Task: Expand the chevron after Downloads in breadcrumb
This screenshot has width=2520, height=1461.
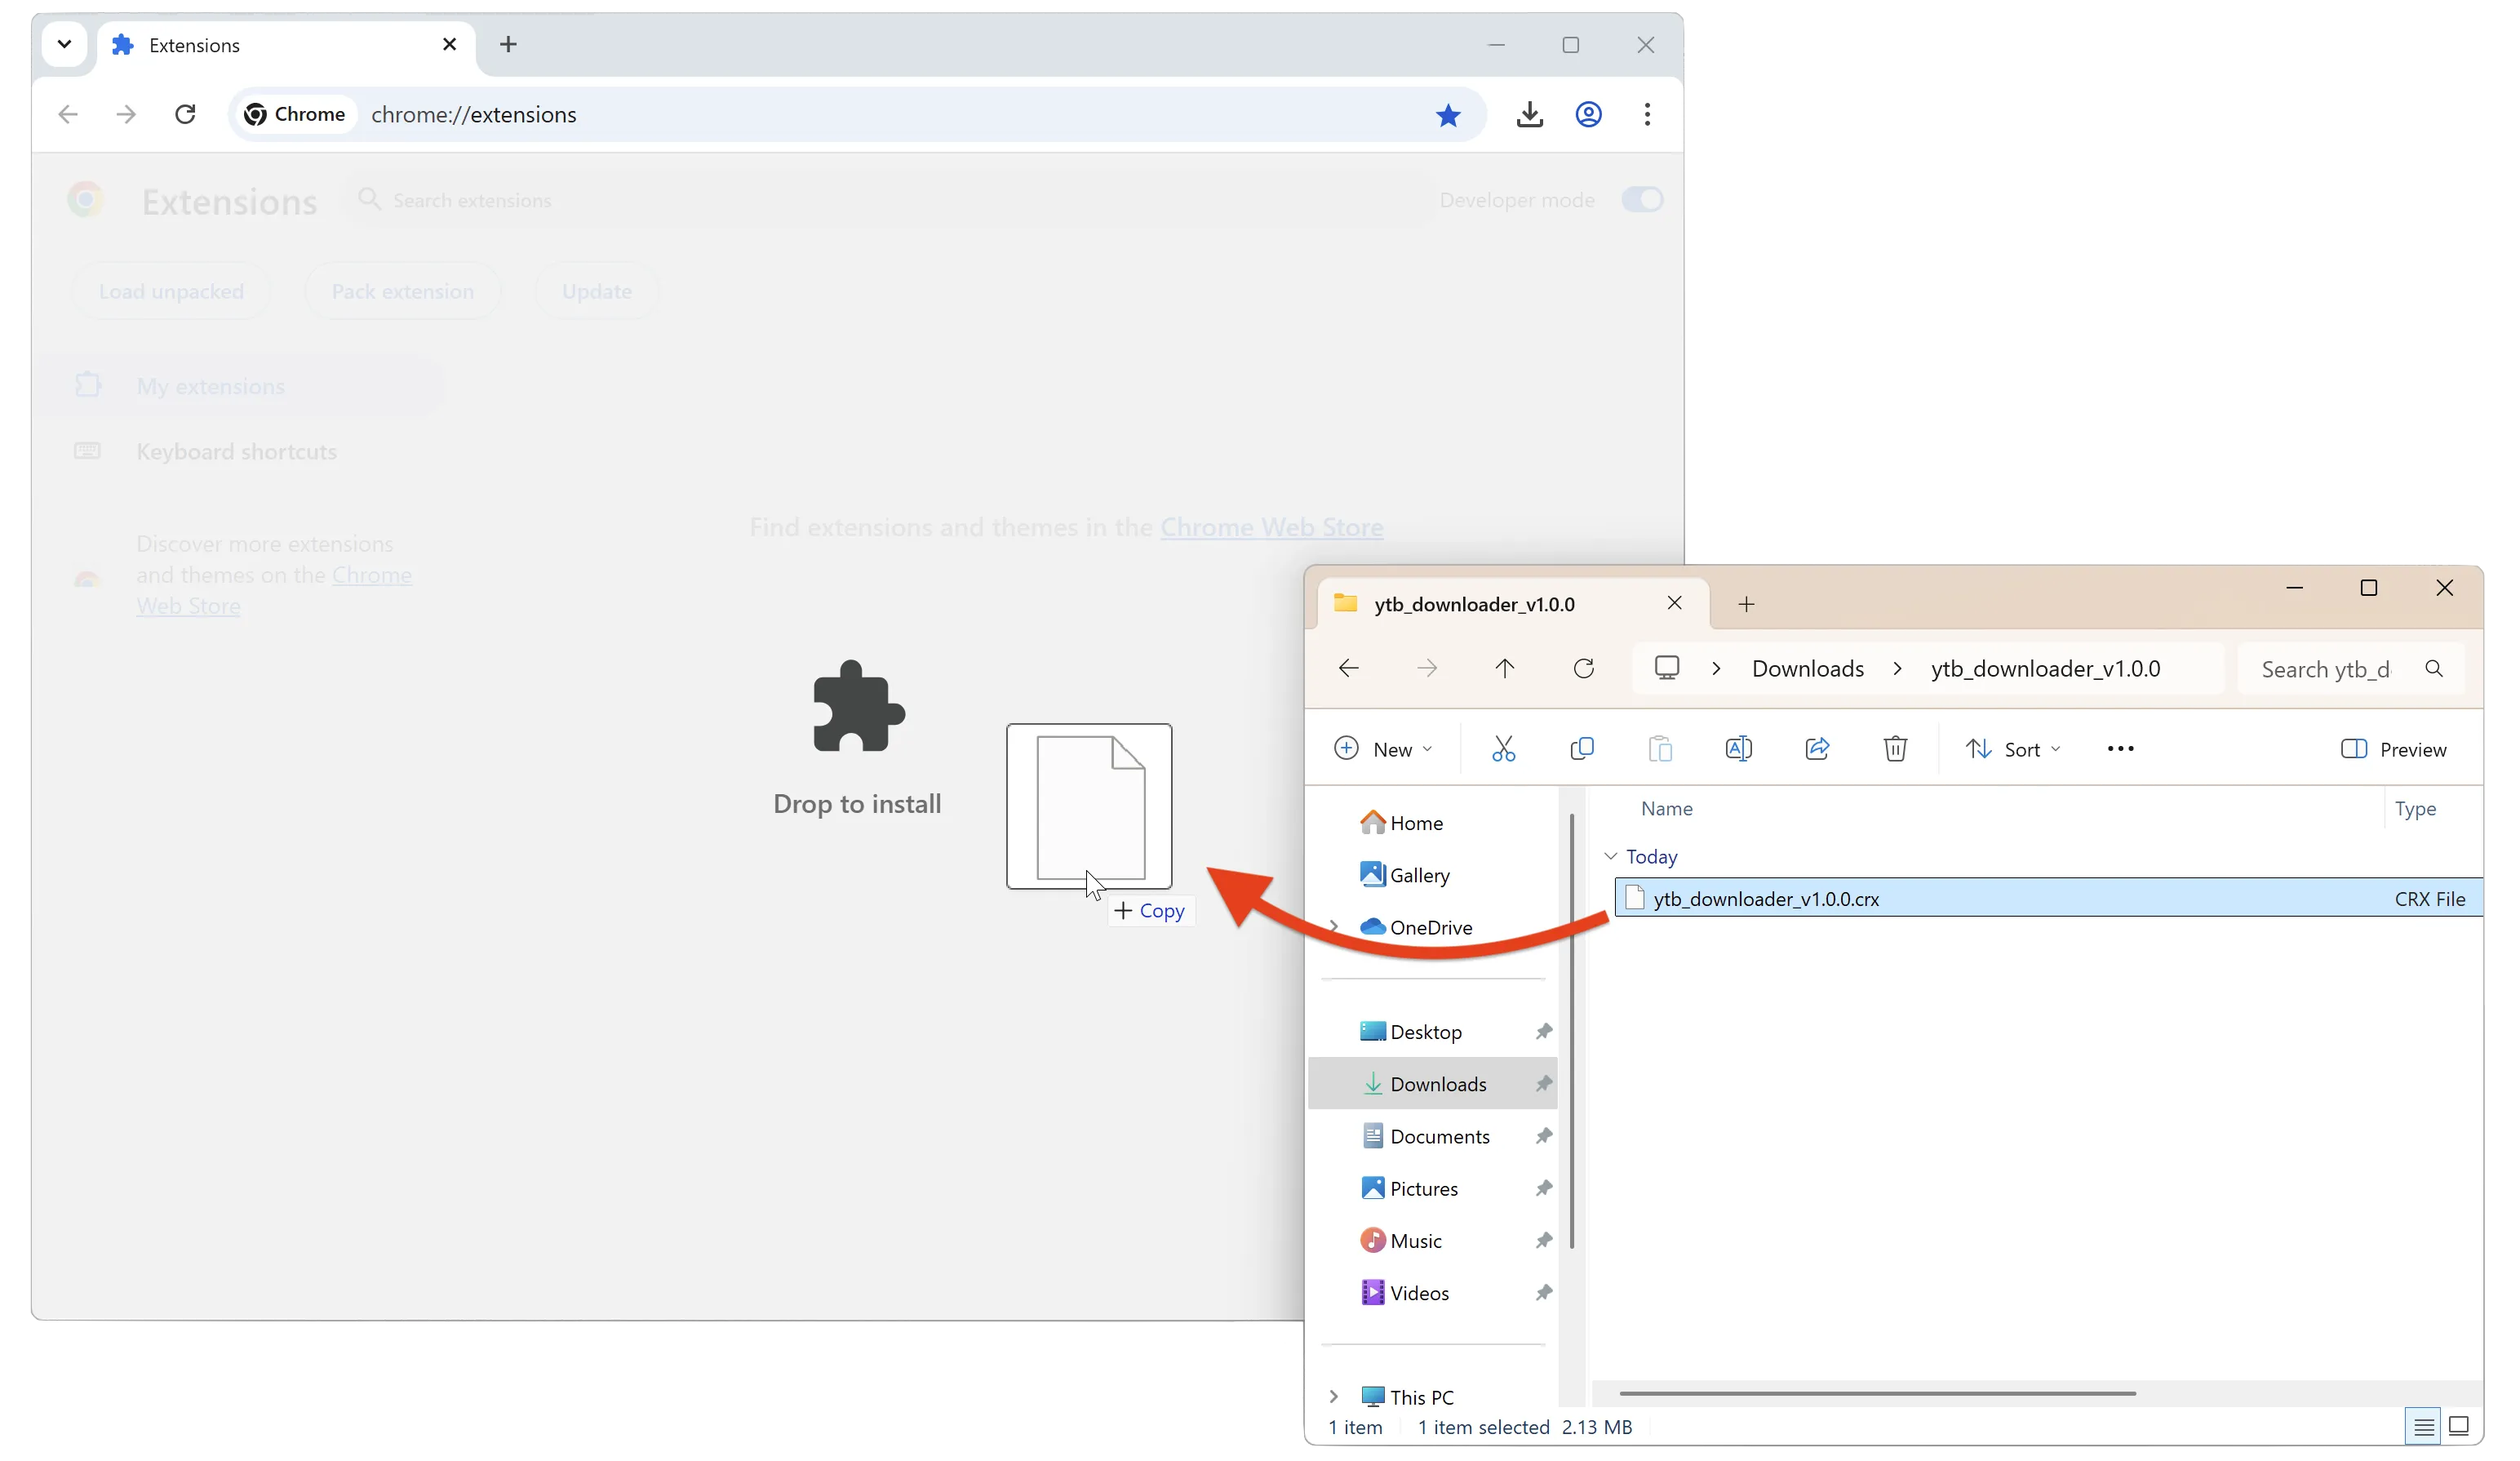Action: [x=1897, y=669]
